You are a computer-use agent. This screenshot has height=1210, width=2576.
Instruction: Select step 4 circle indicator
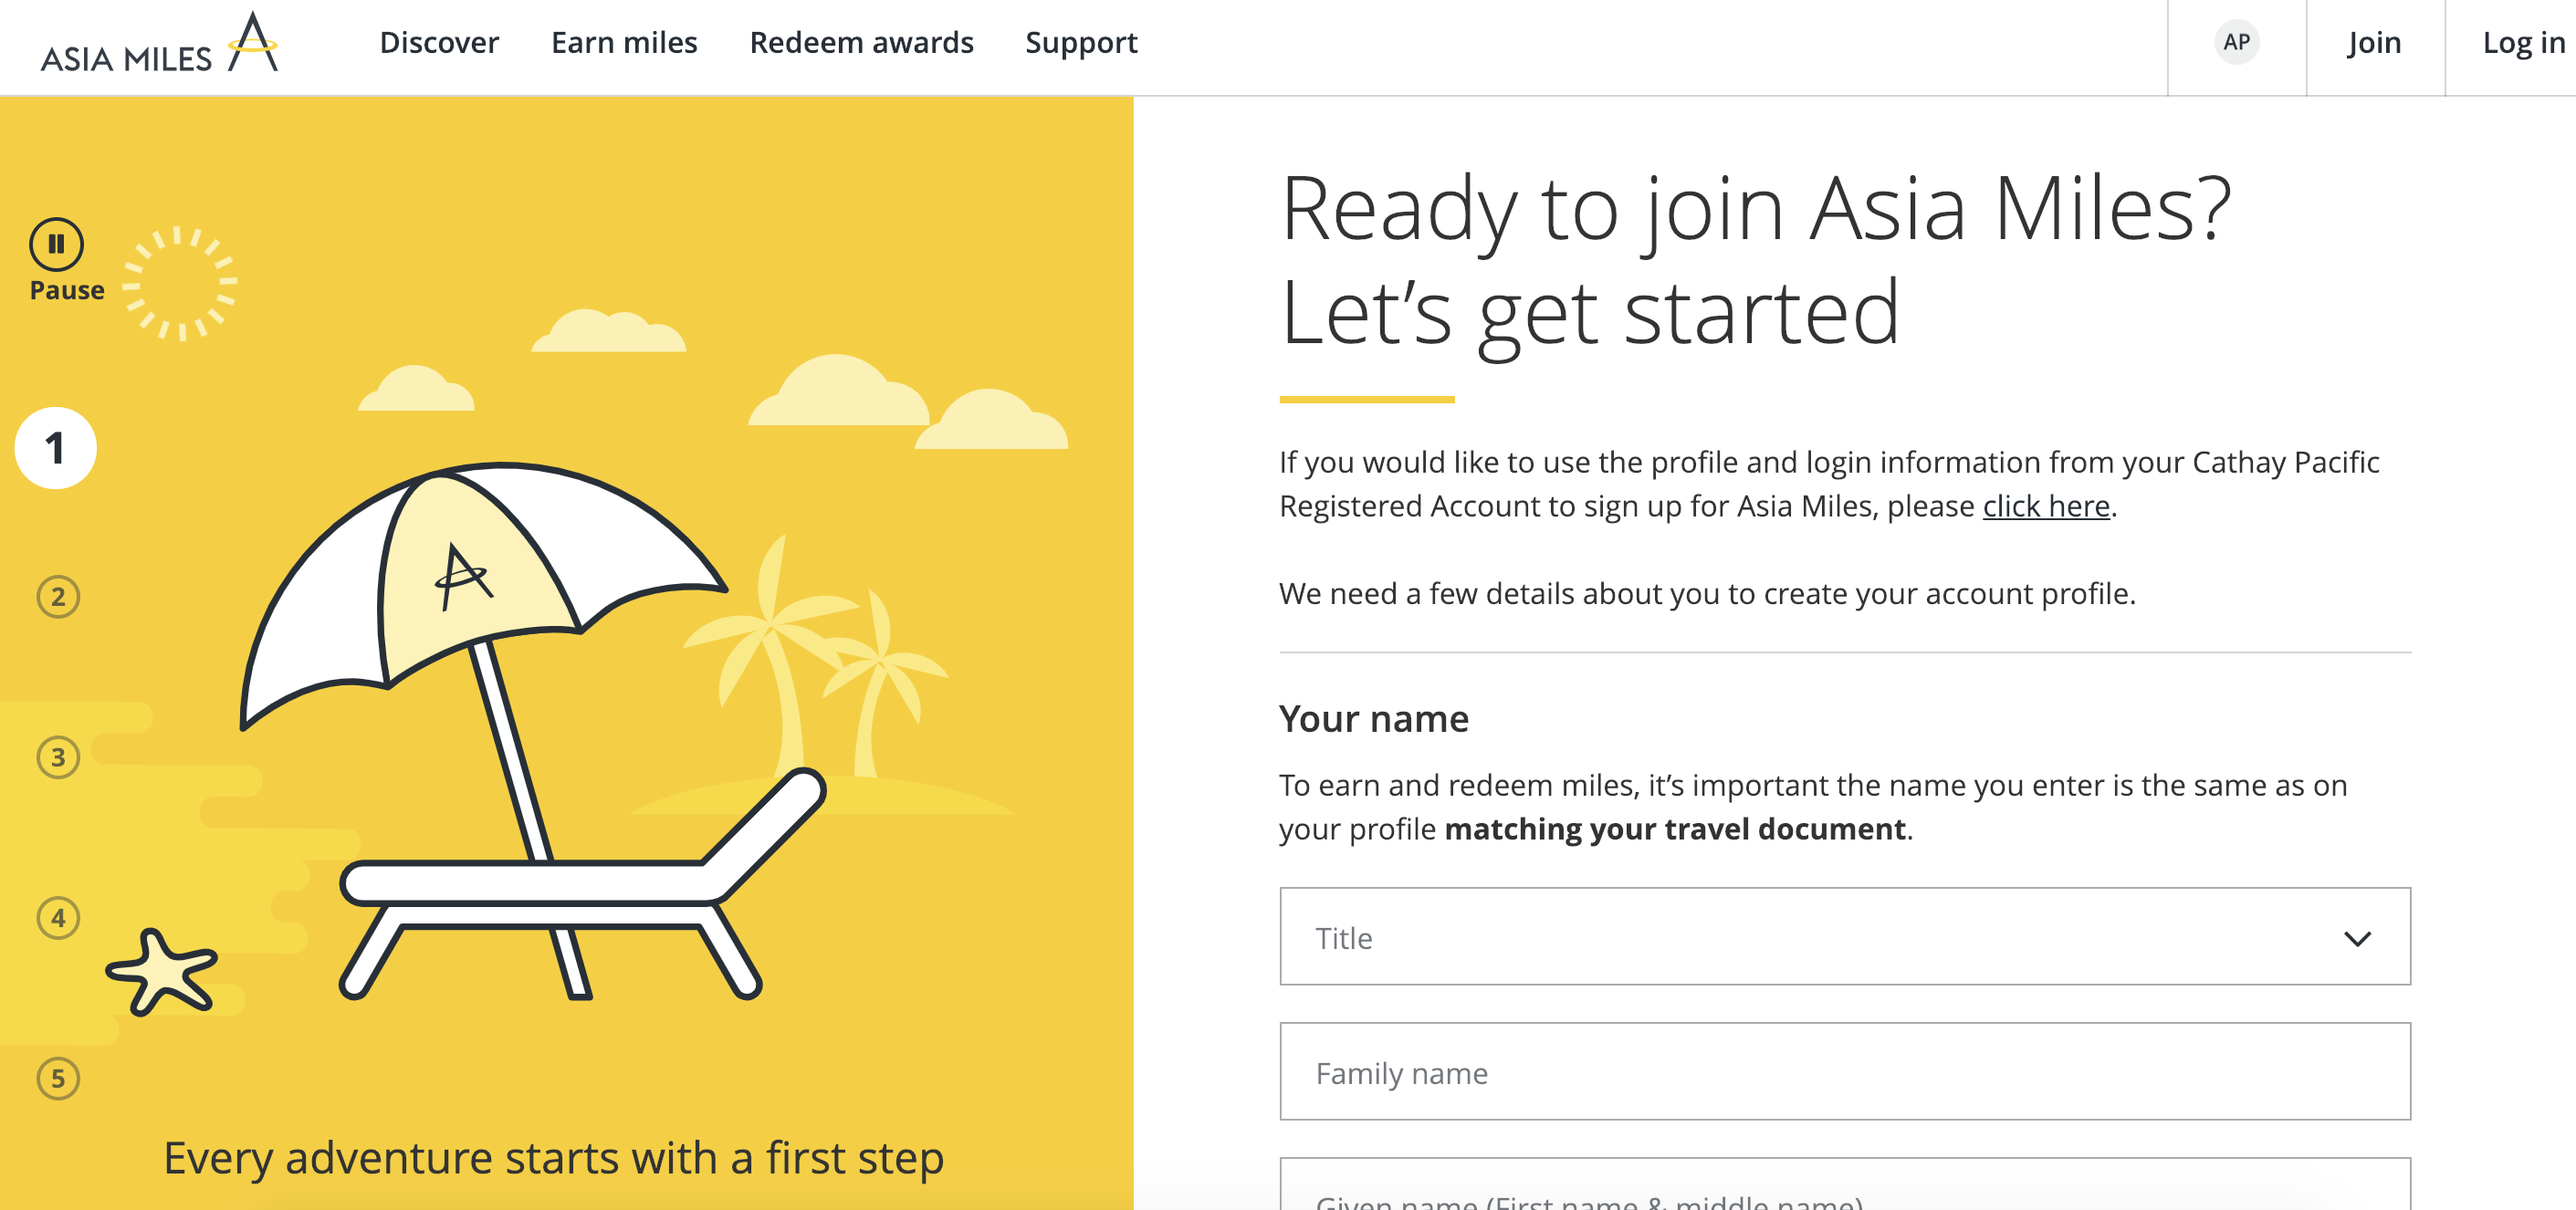(x=58, y=918)
